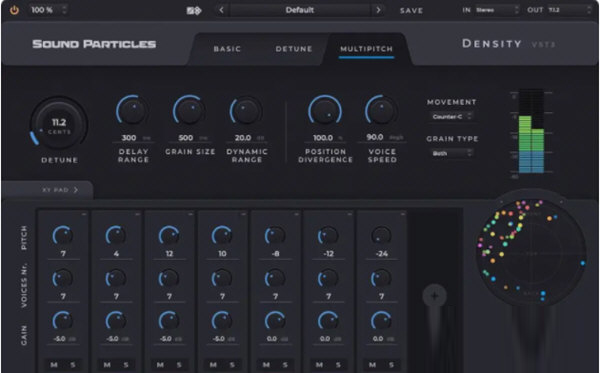Click the 90.0 Voice Speed value

tap(375, 137)
